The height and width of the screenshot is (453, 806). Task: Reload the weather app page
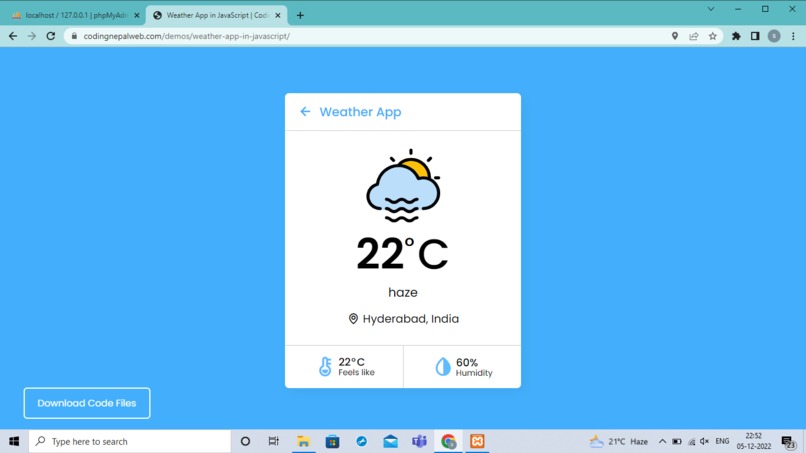click(50, 36)
